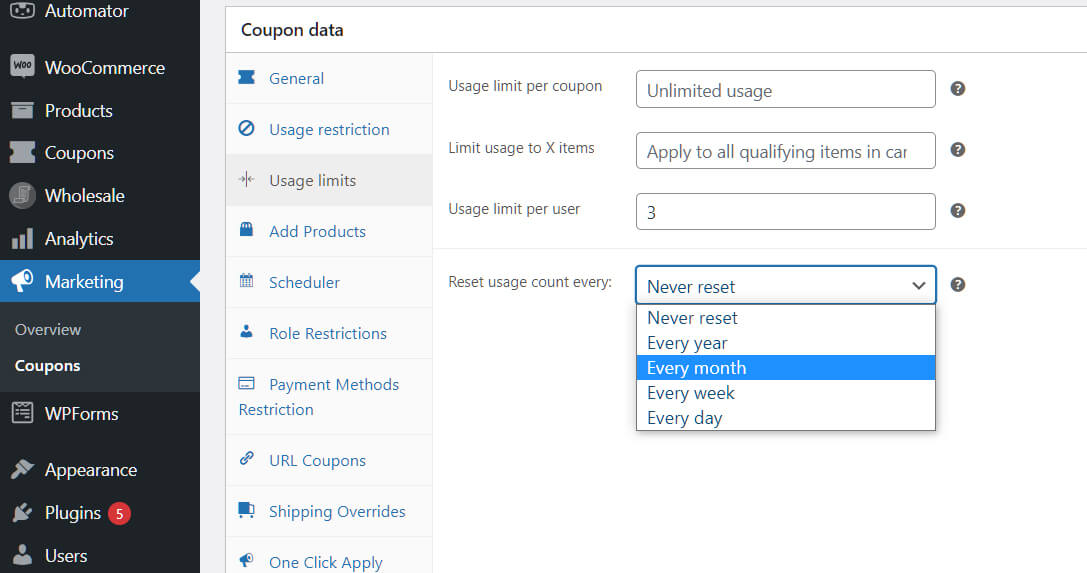1087x573 pixels.
Task: Go to Marketing Overview submenu link
Action: pos(48,330)
